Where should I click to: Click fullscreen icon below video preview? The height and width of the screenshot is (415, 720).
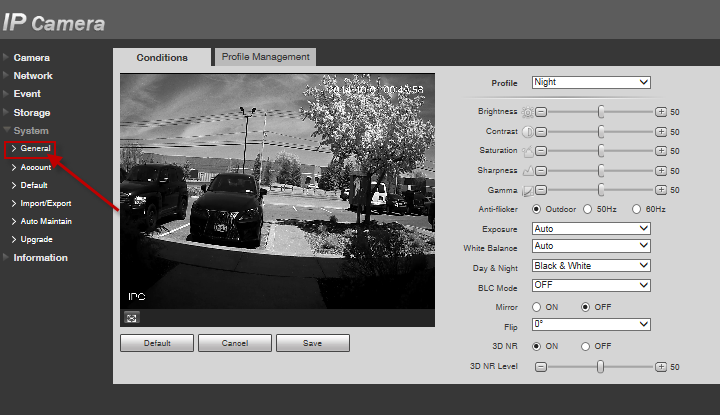pyautogui.click(x=130, y=317)
